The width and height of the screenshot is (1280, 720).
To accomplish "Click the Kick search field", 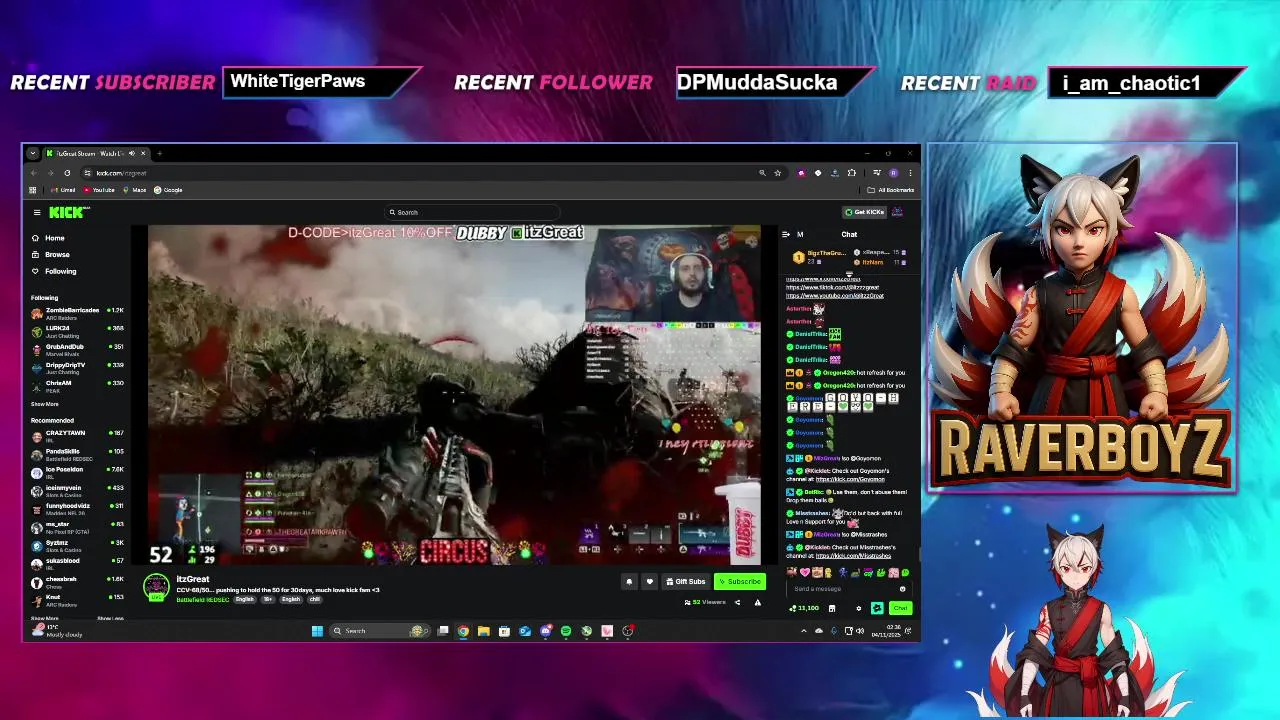I will pyautogui.click(x=470, y=212).
